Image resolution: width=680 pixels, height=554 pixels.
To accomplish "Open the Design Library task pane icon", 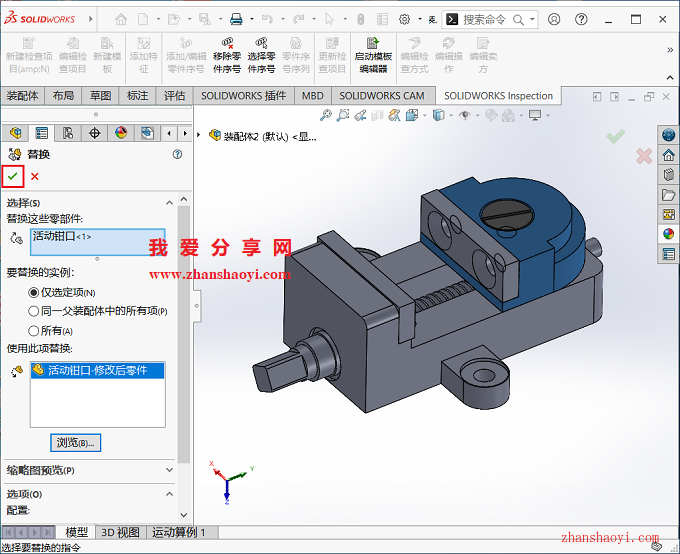I will click(x=668, y=175).
